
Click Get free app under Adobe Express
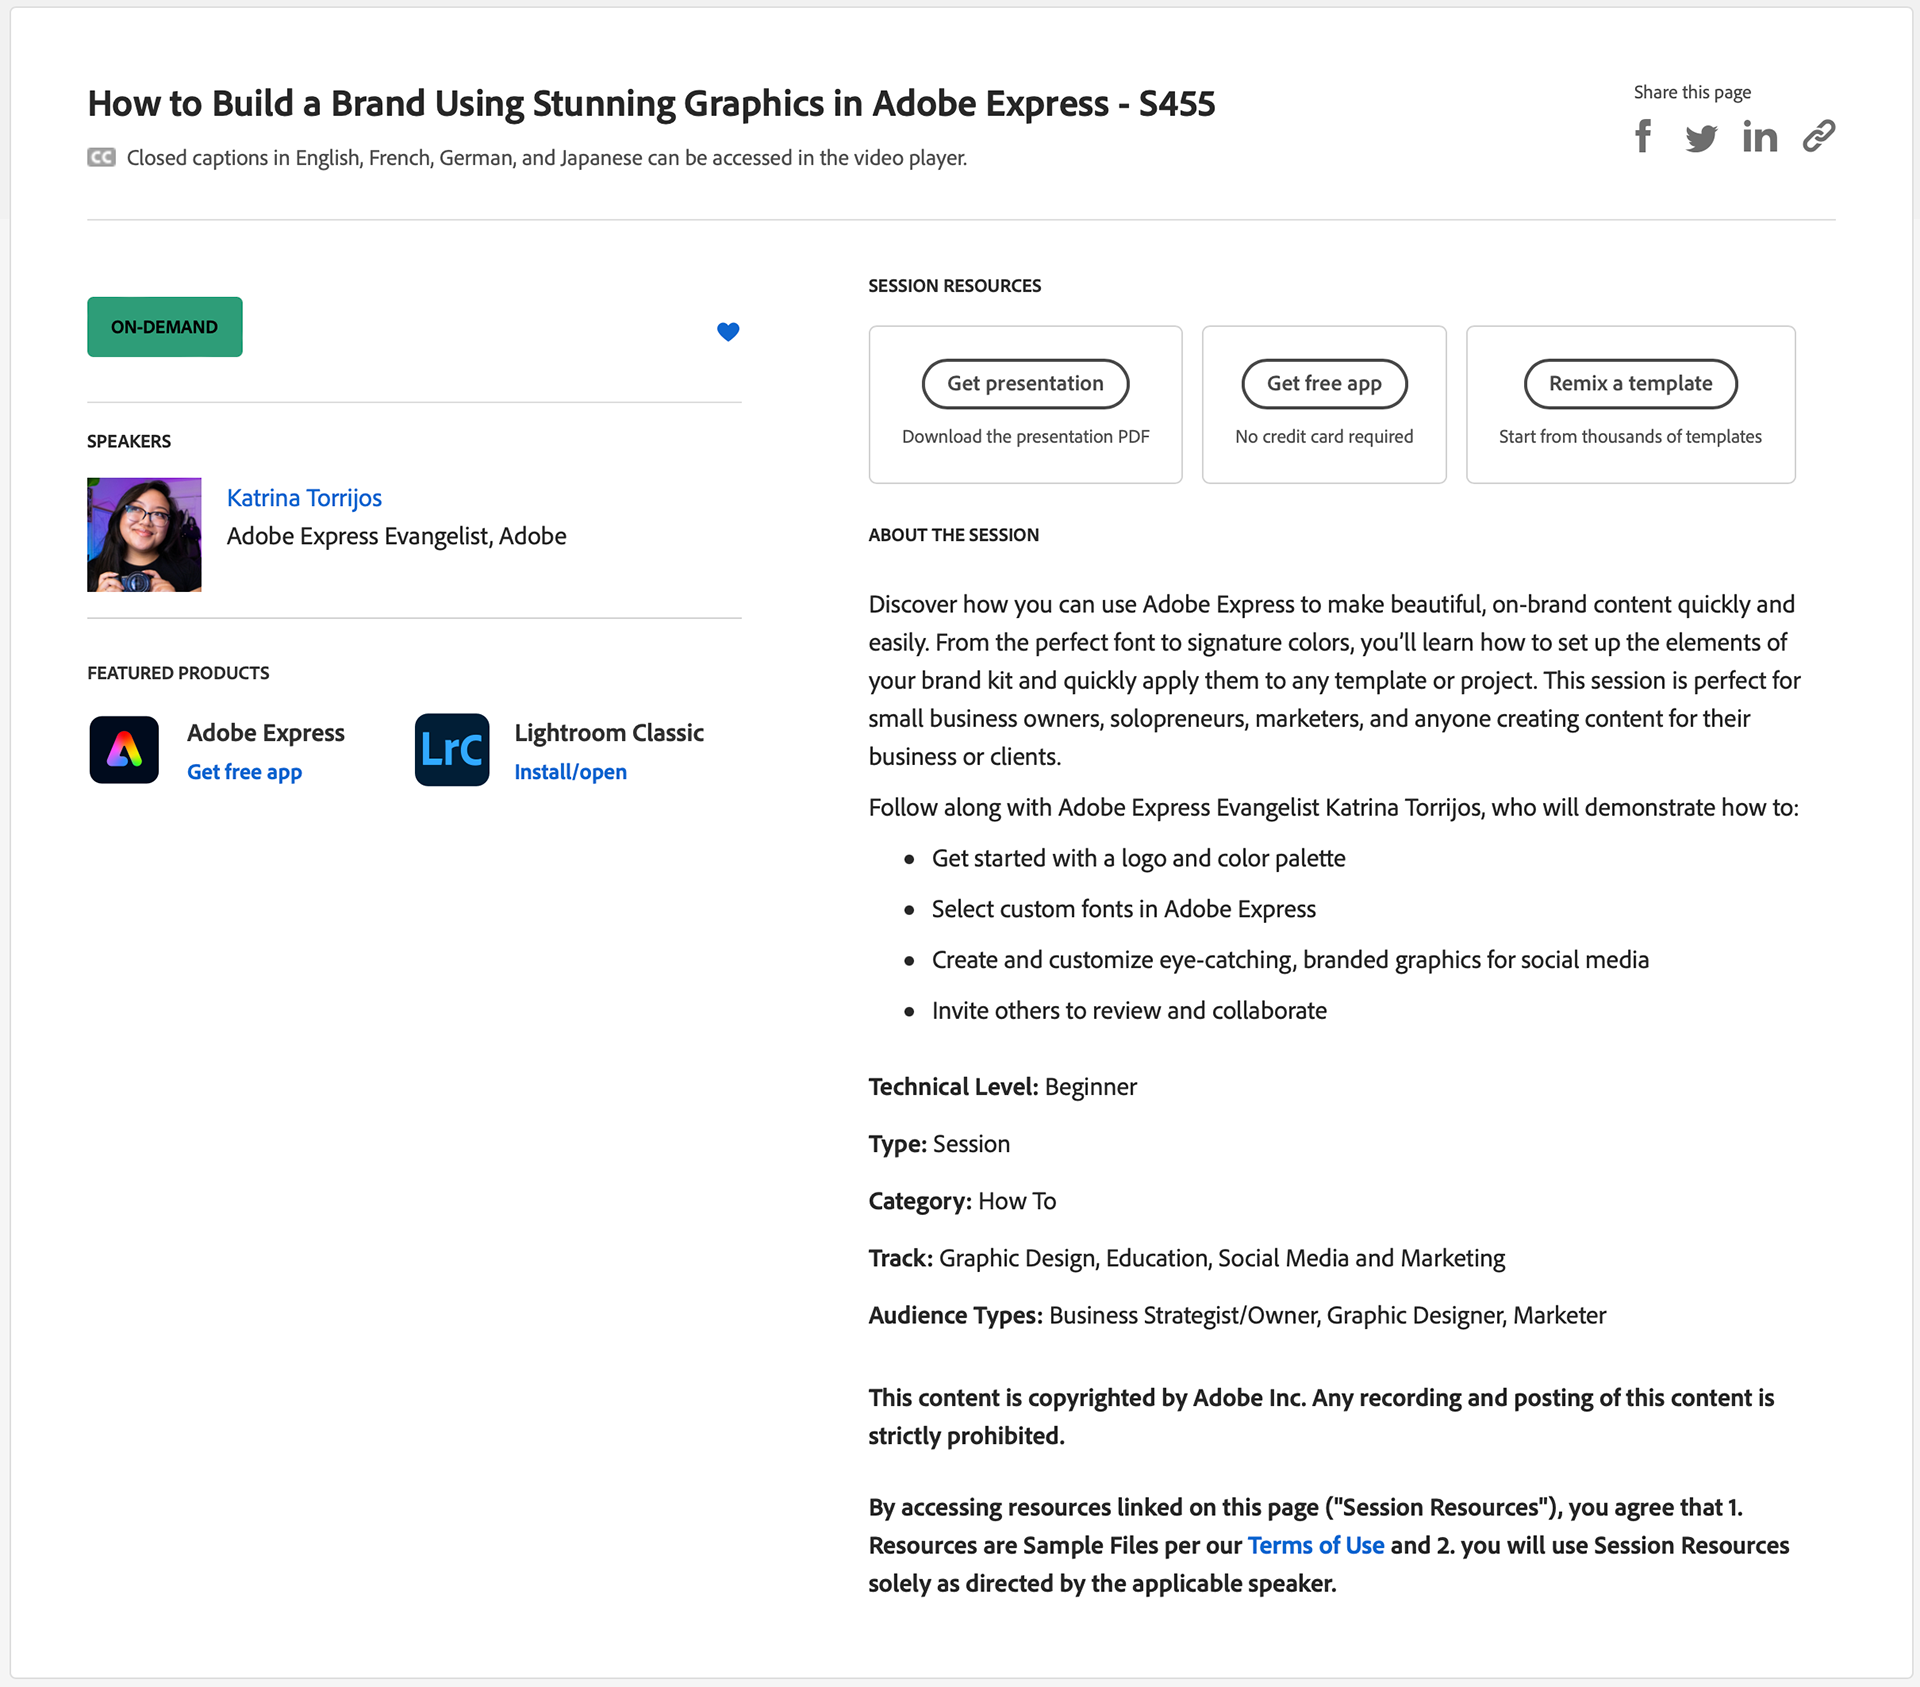(x=244, y=772)
